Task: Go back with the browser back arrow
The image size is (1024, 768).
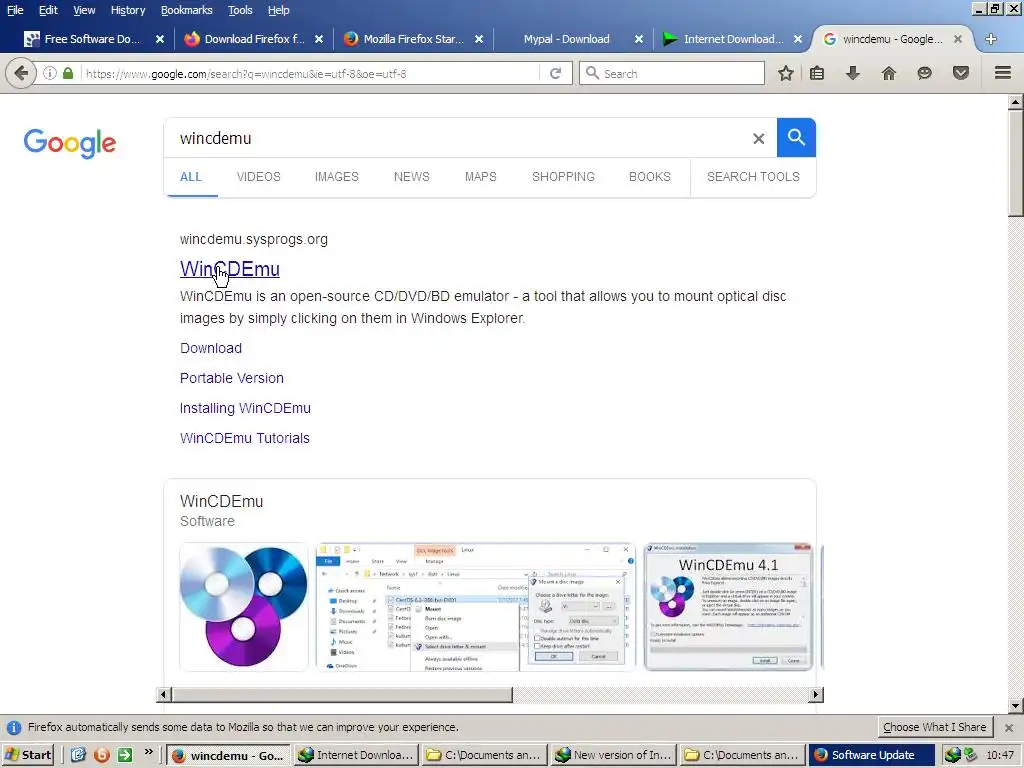Action: [x=21, y=73]
